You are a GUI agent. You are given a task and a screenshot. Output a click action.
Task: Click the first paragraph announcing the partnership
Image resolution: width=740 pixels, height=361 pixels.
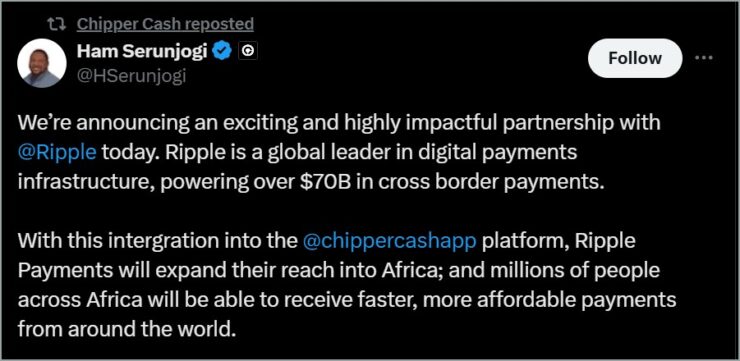tap(339, 153)
